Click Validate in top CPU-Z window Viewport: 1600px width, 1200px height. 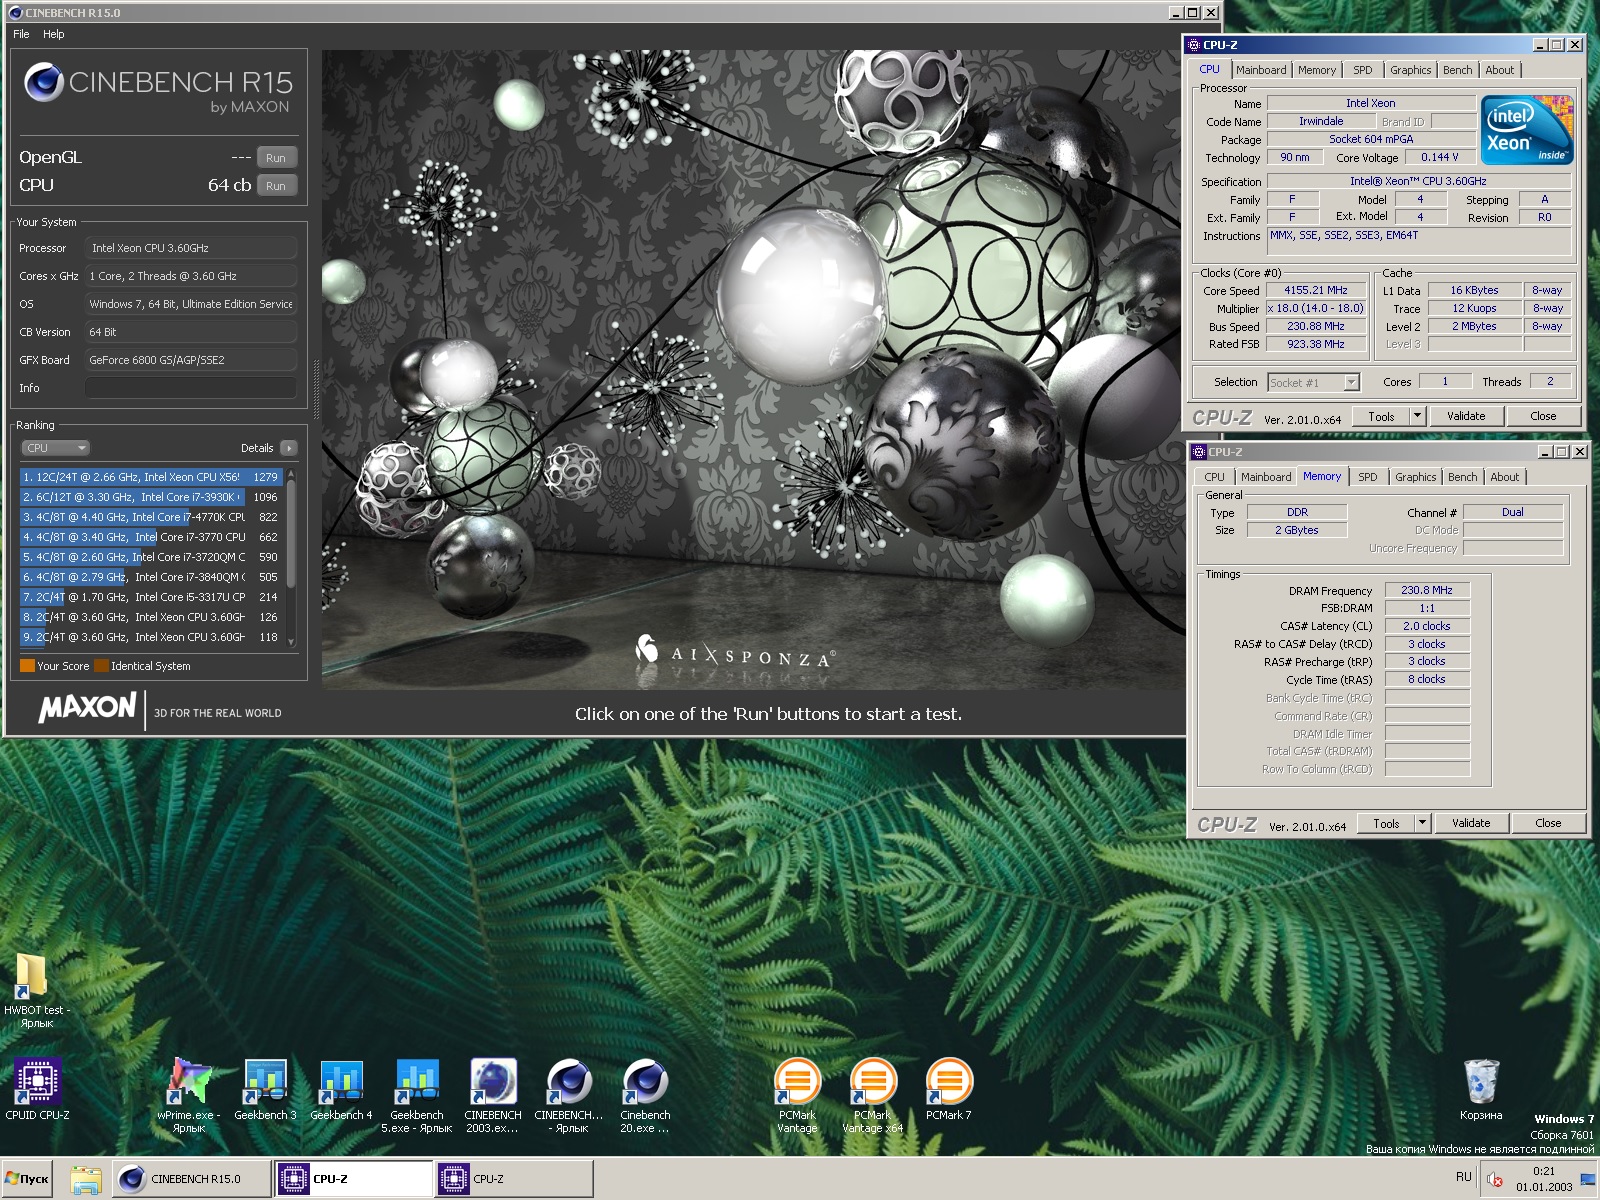pos(1465,416)
